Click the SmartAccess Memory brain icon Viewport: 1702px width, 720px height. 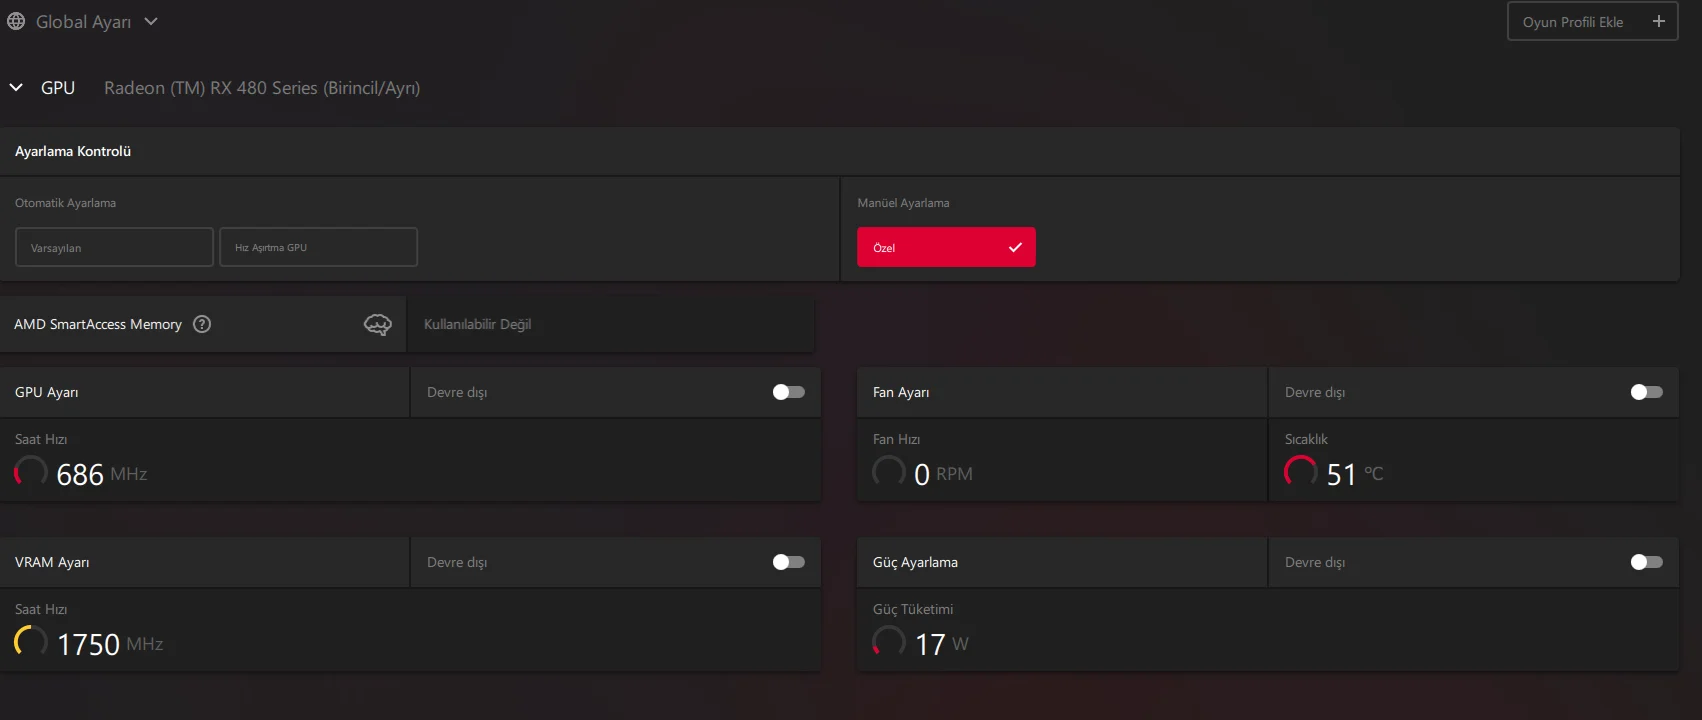(378, 324)
